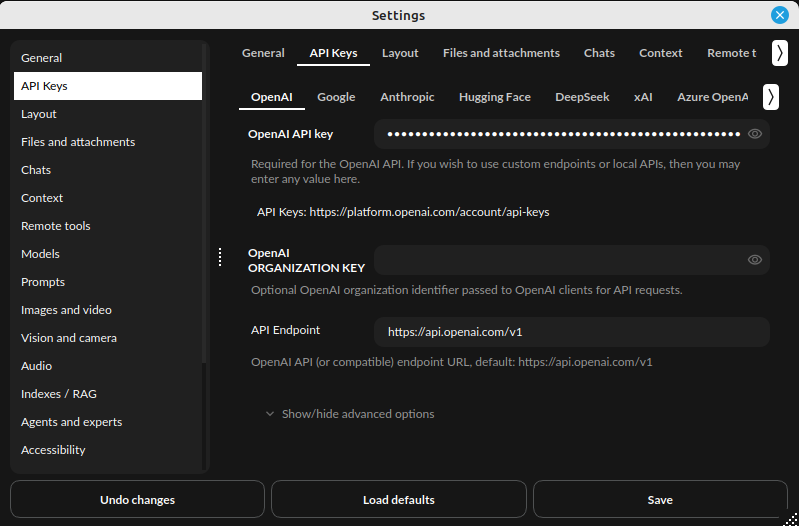The height and width of the screenshot is (526, 799).
Task: Open General section in sidebar
Action: 108,58
